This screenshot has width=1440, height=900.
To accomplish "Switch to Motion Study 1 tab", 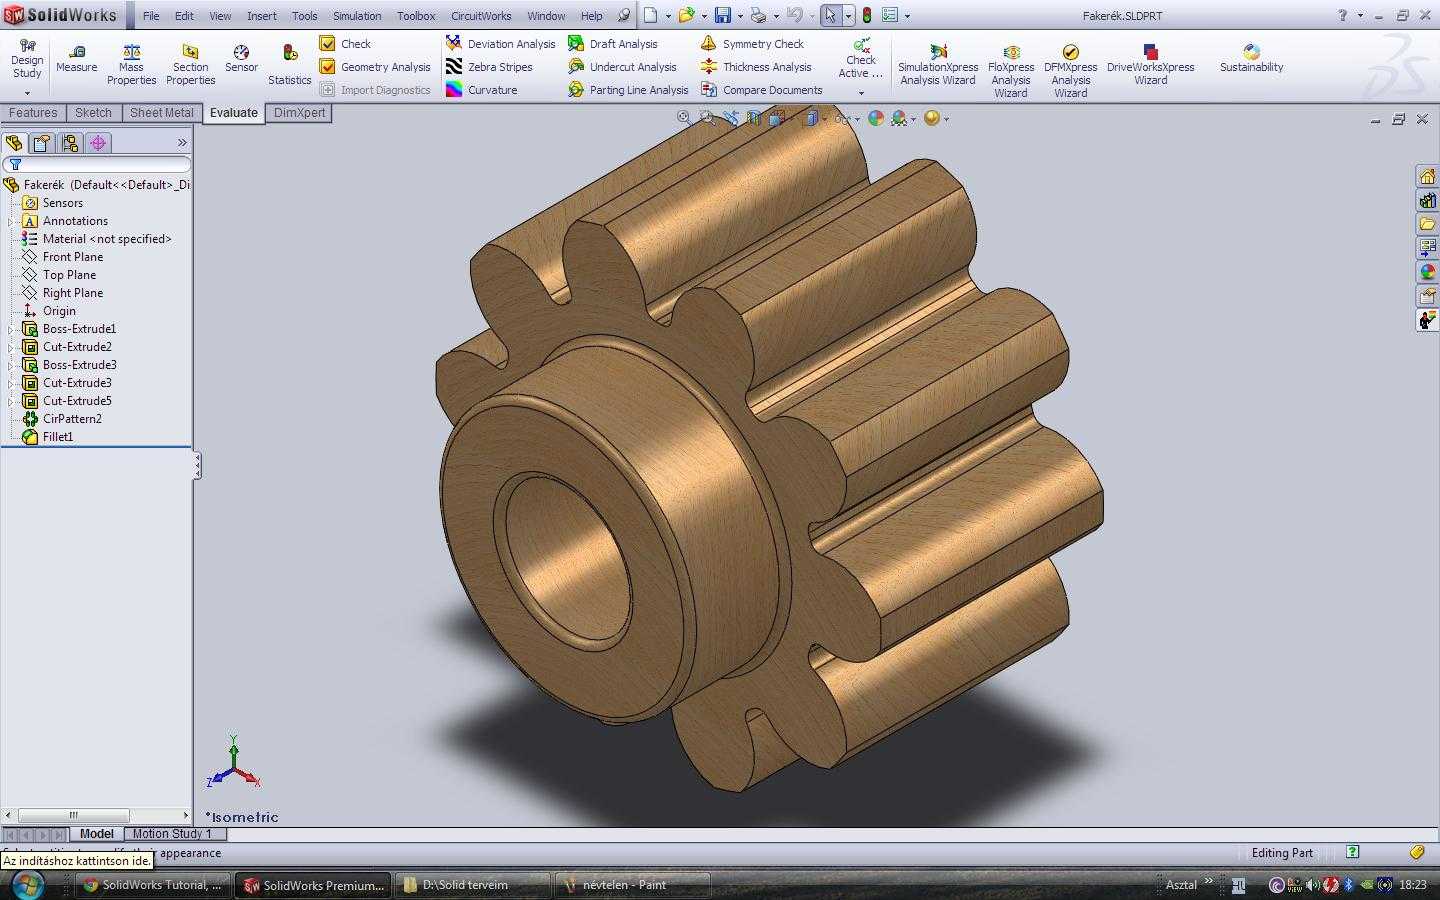I will [x=172, y=834].
